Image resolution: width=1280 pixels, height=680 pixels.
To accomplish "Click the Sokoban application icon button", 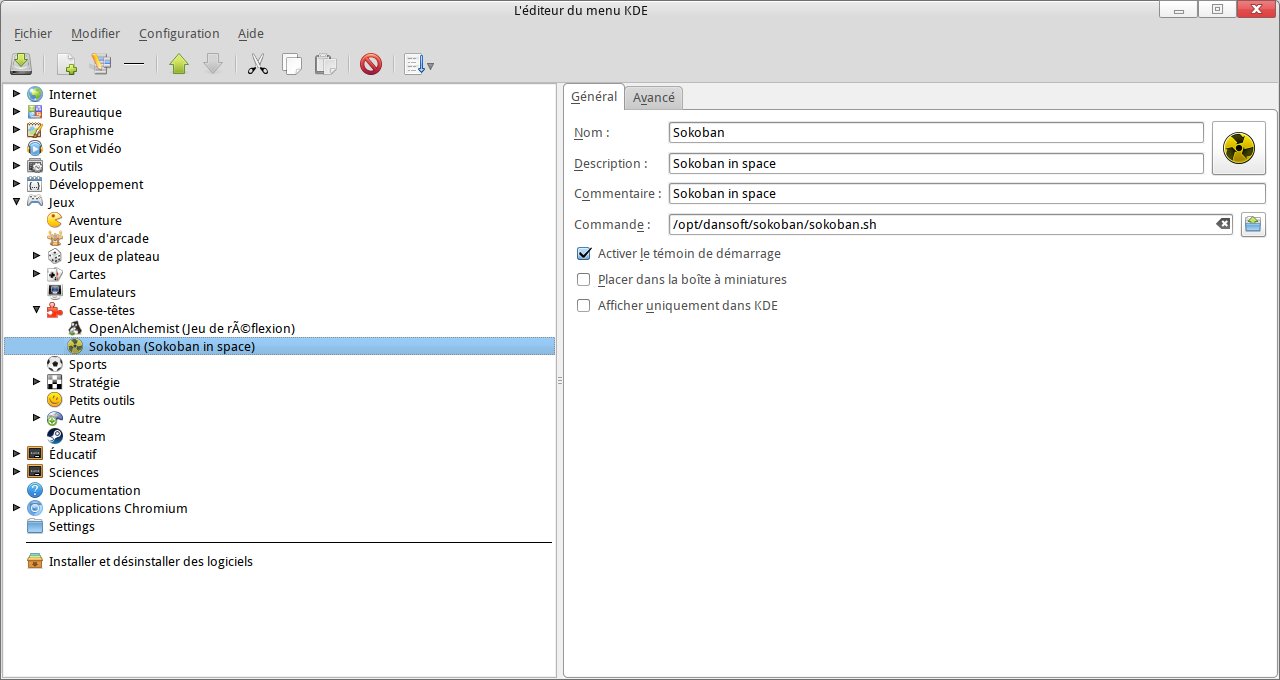I will click(x=1238, y=148).
